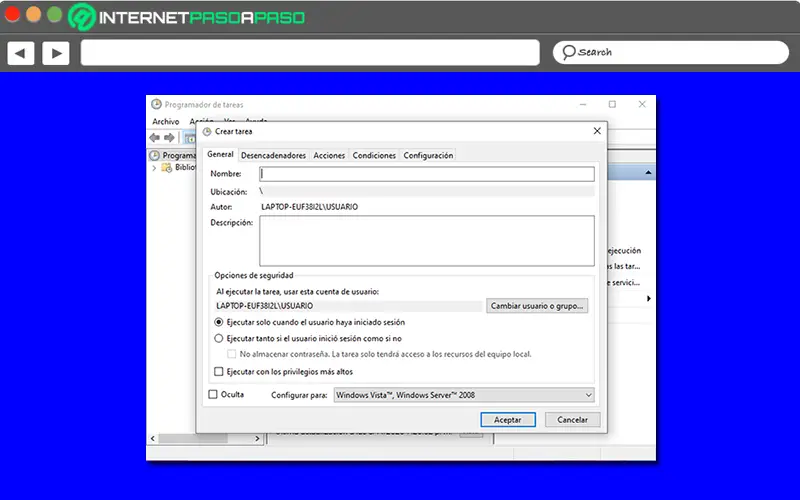Click the forward arrow in Task Scheduler toolbar
Viewport: 800px width, 500px height.
169,138
